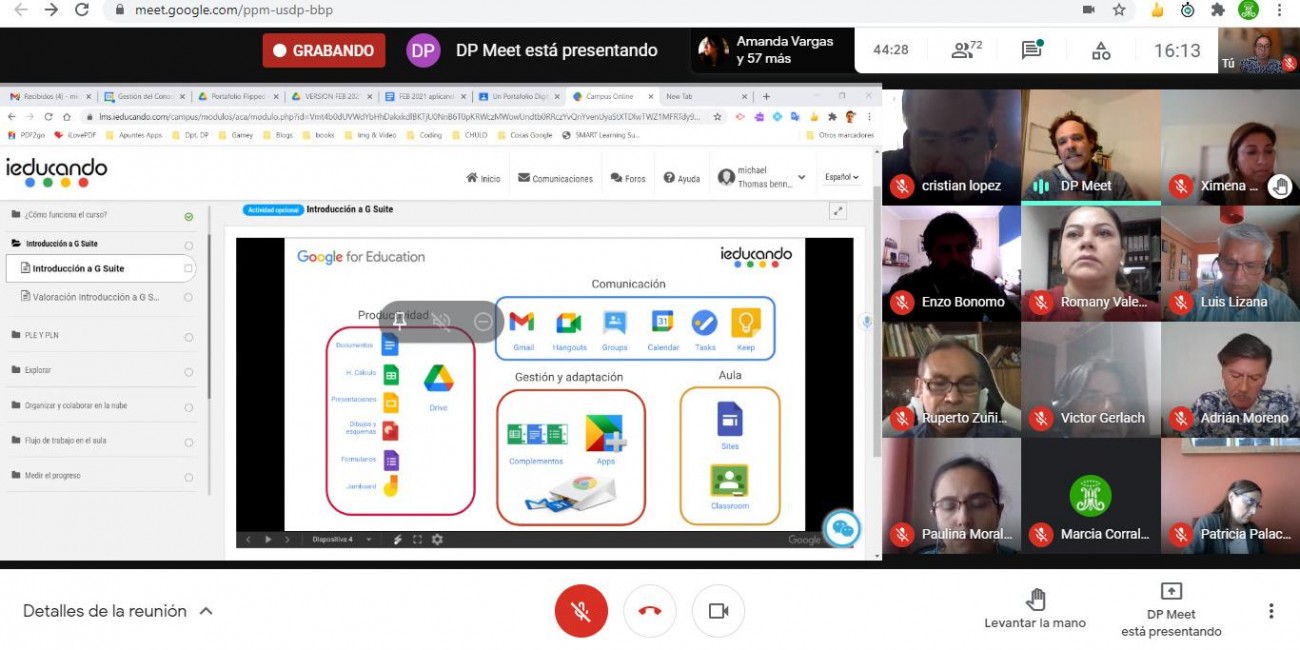Click the Apps marketplace icon on the slide
Viewport: 1300px width, 650px height.
pyautogui.click(x=605, y=433)
